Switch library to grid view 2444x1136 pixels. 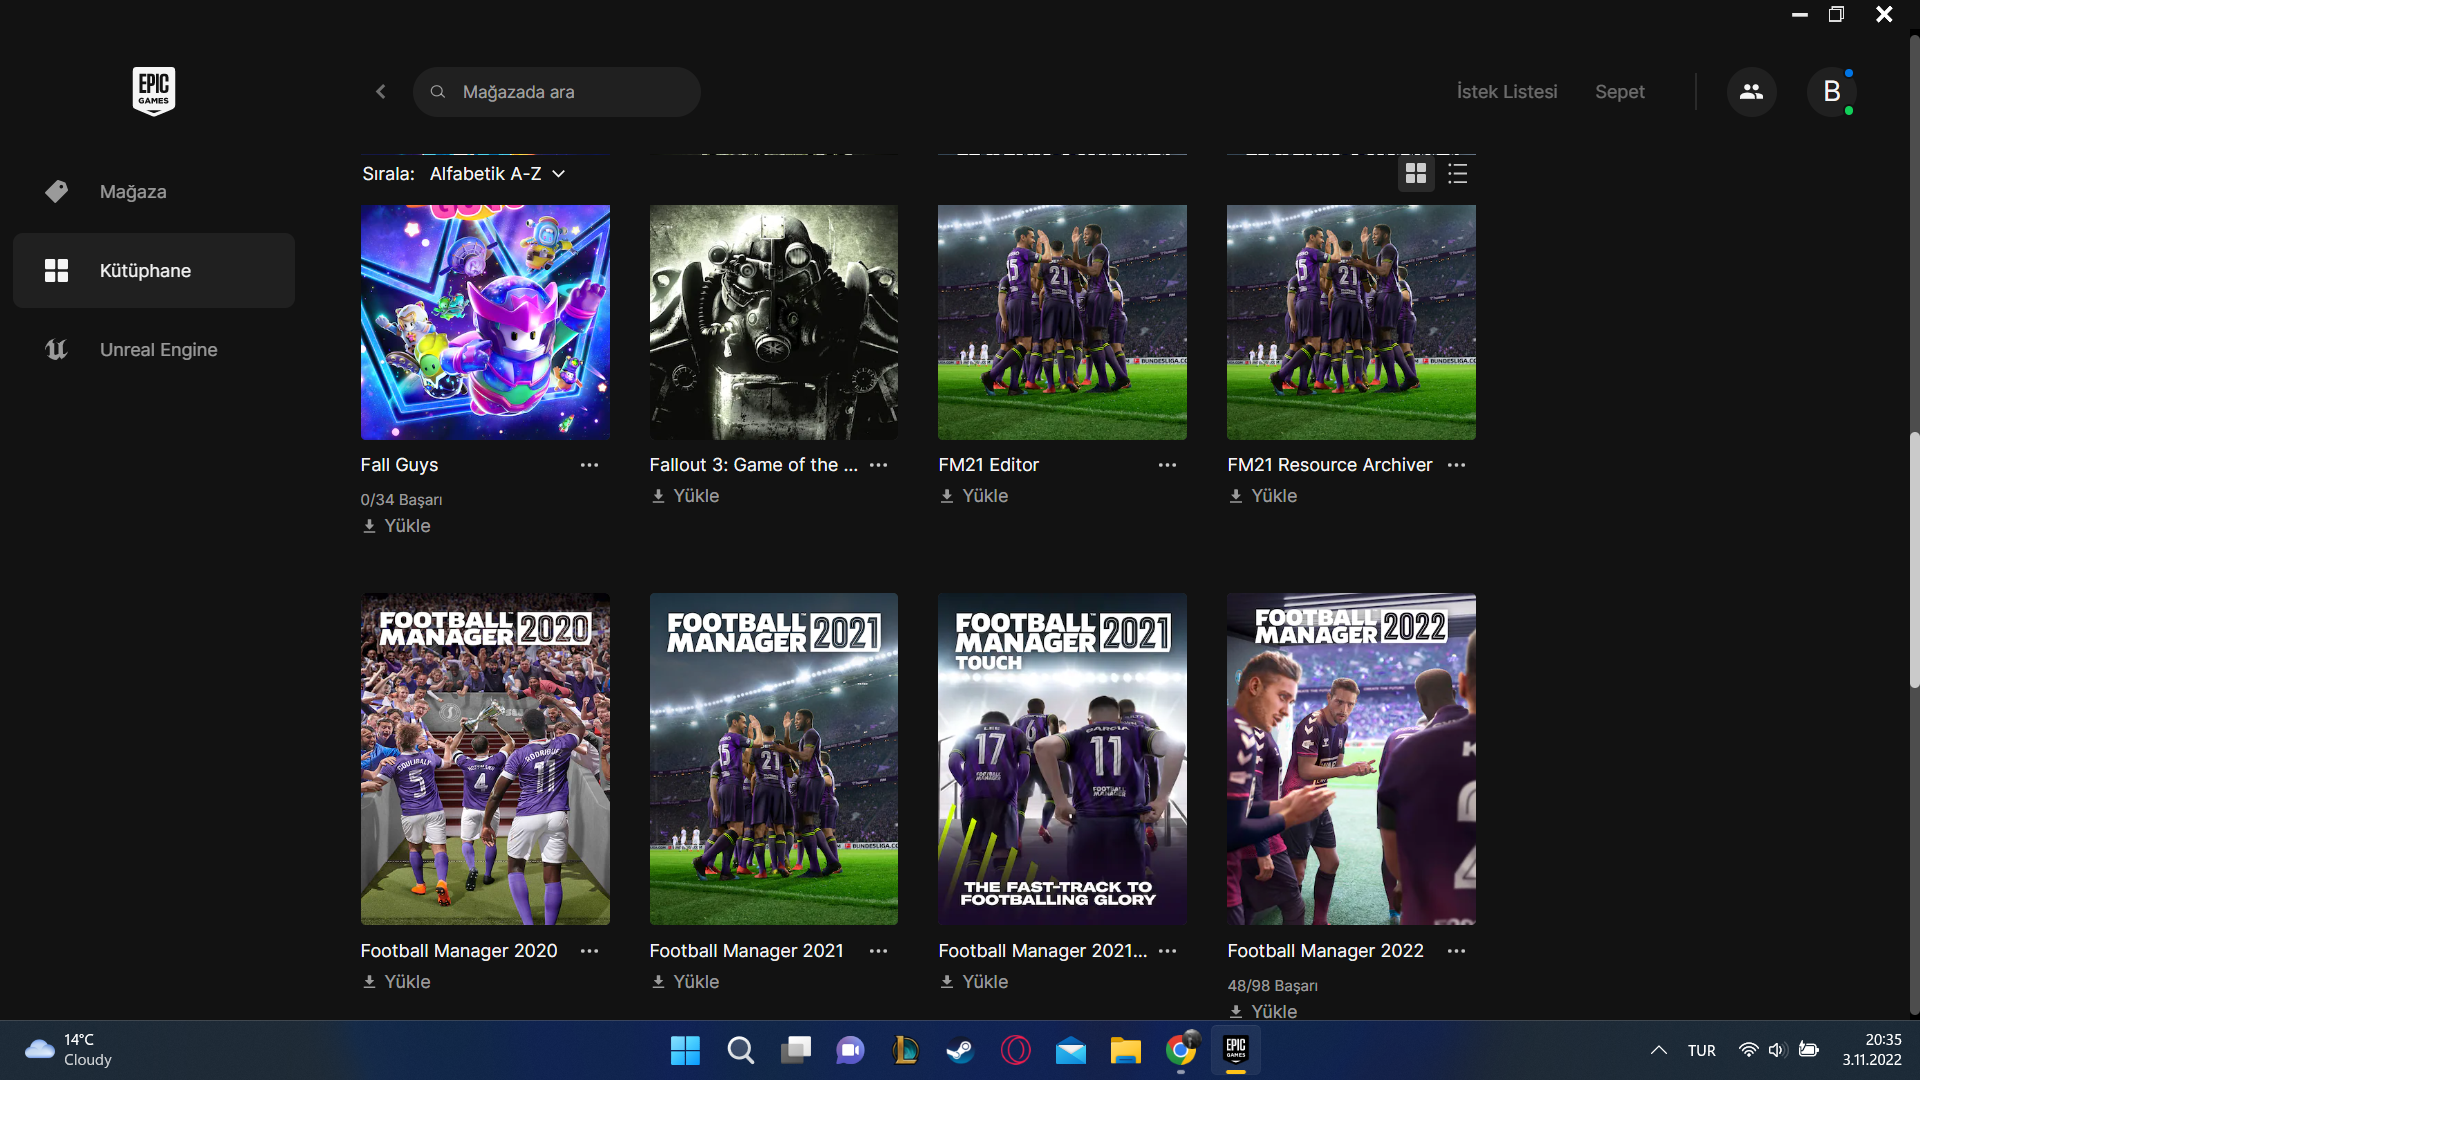pyautogui.click(x=1416, y=174)
